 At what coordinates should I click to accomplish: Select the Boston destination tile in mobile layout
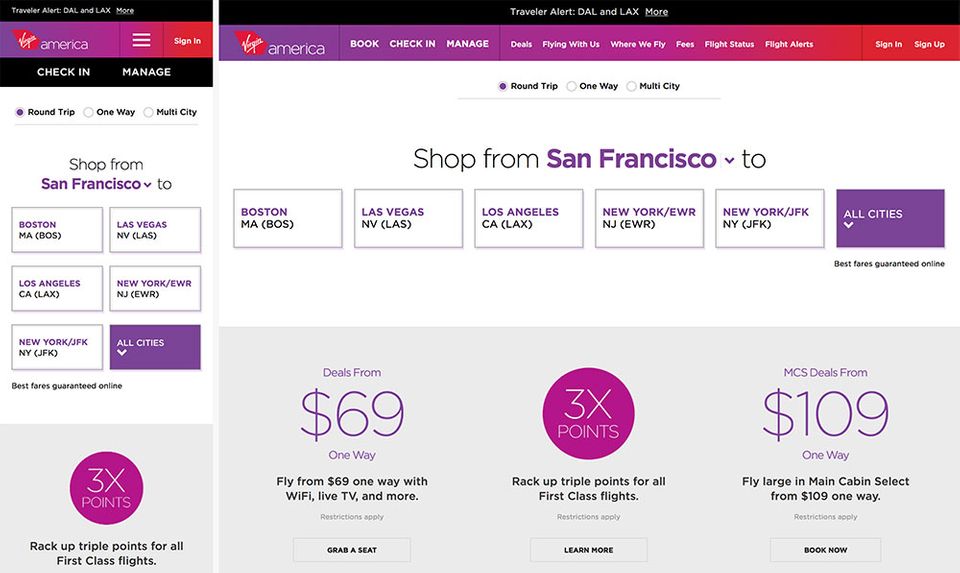(x=57, y=230)
